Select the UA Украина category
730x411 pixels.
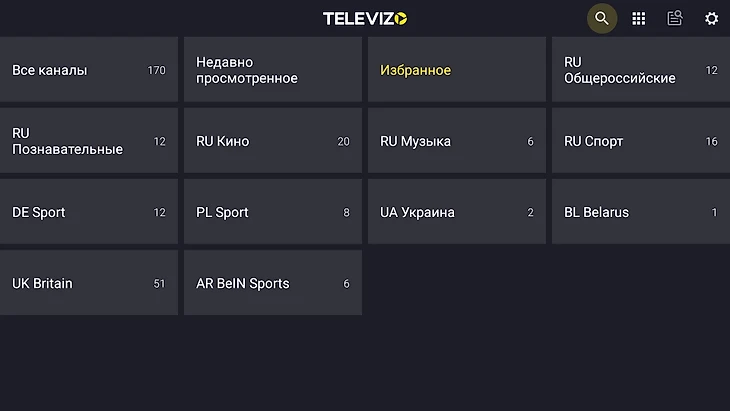(456, 212)
